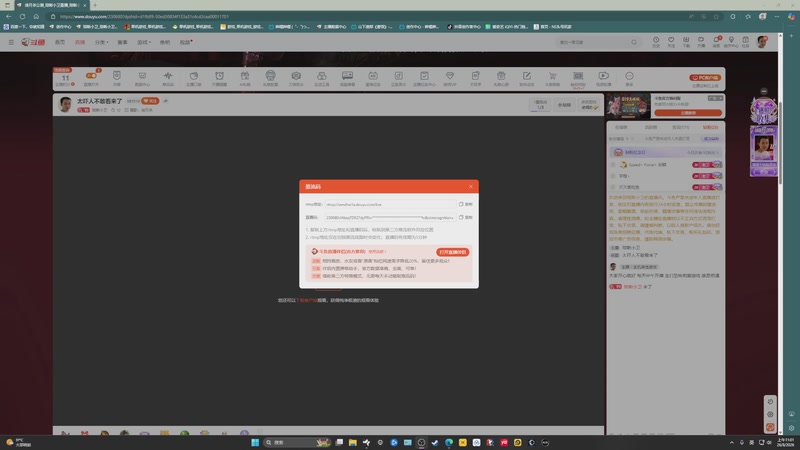This screenshot has height=450, width=800.
Task: Click the refresh icon in floating right sidebar
Action: (x=770, y=402)
